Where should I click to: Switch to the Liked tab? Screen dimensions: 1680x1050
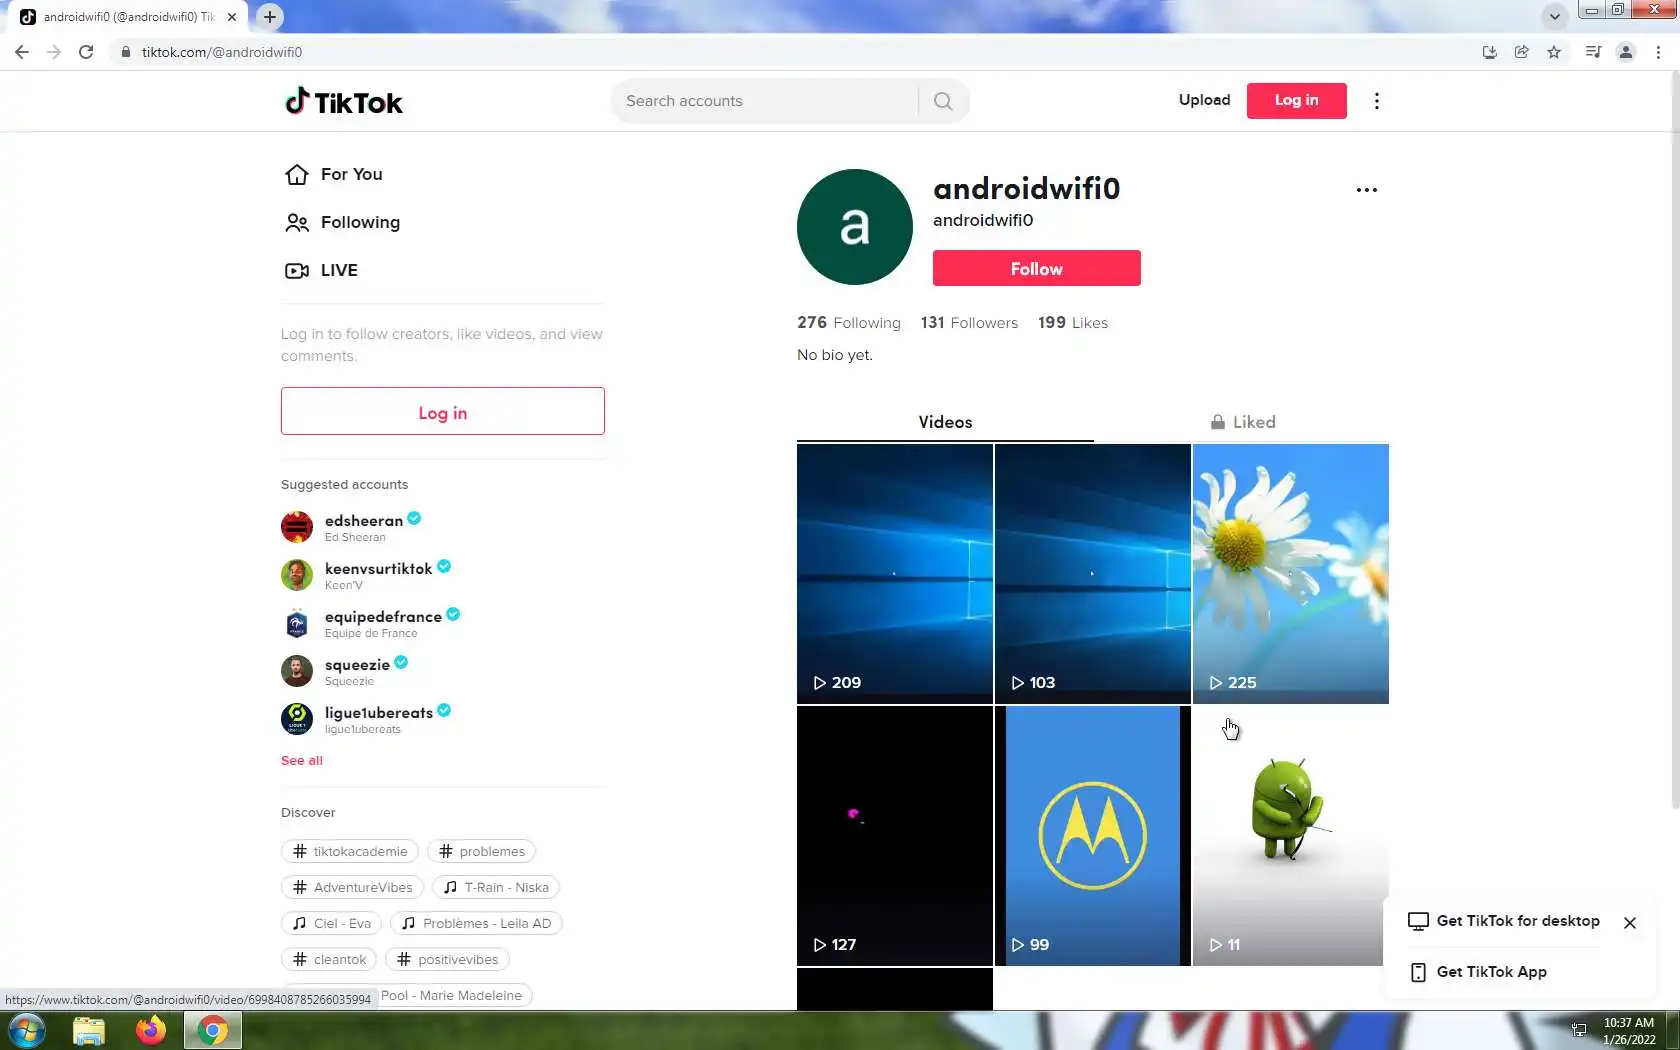1242,422
